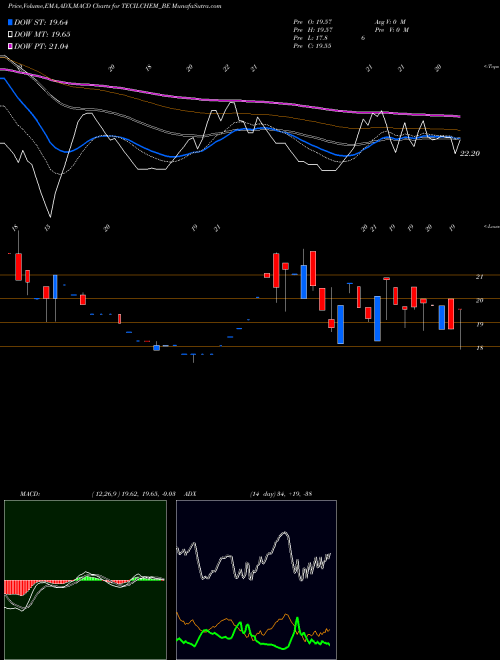This screenshot has width=500, height=660.
Task: Select the DOW ST: 19.64 label
Action: (41, 22)
